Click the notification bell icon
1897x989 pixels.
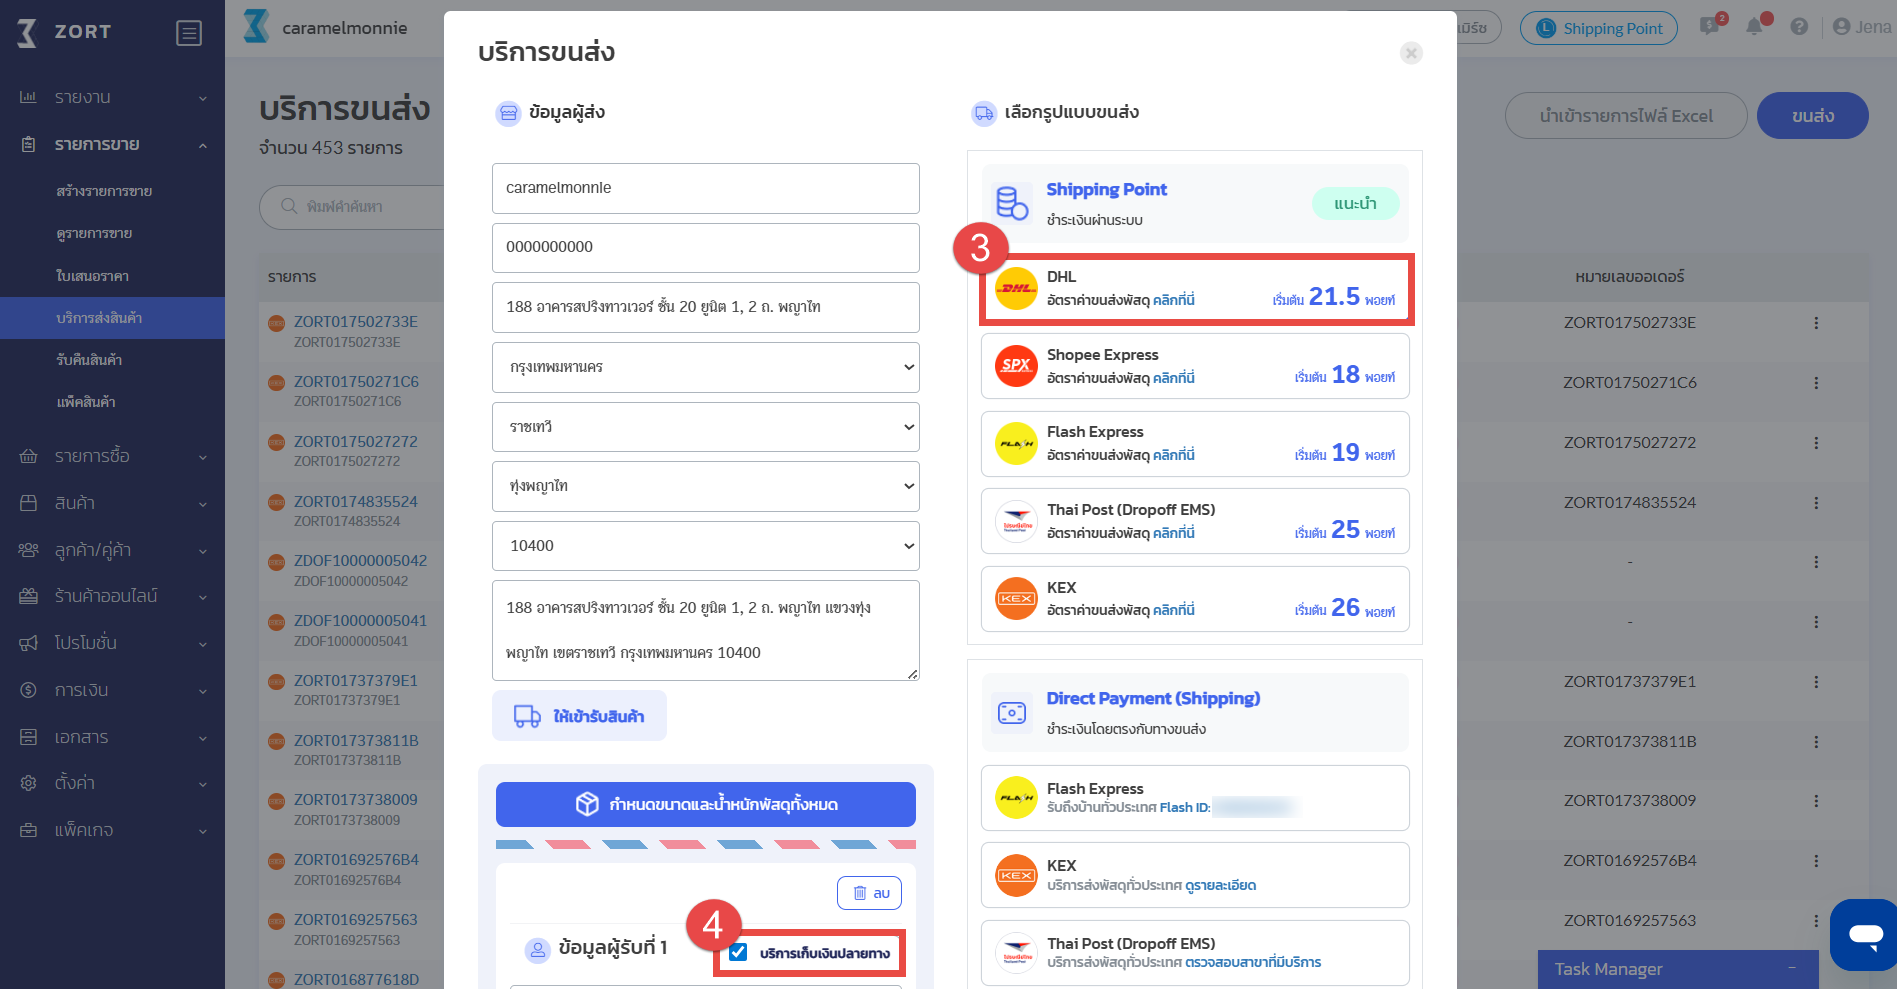tap(1754, 27)
